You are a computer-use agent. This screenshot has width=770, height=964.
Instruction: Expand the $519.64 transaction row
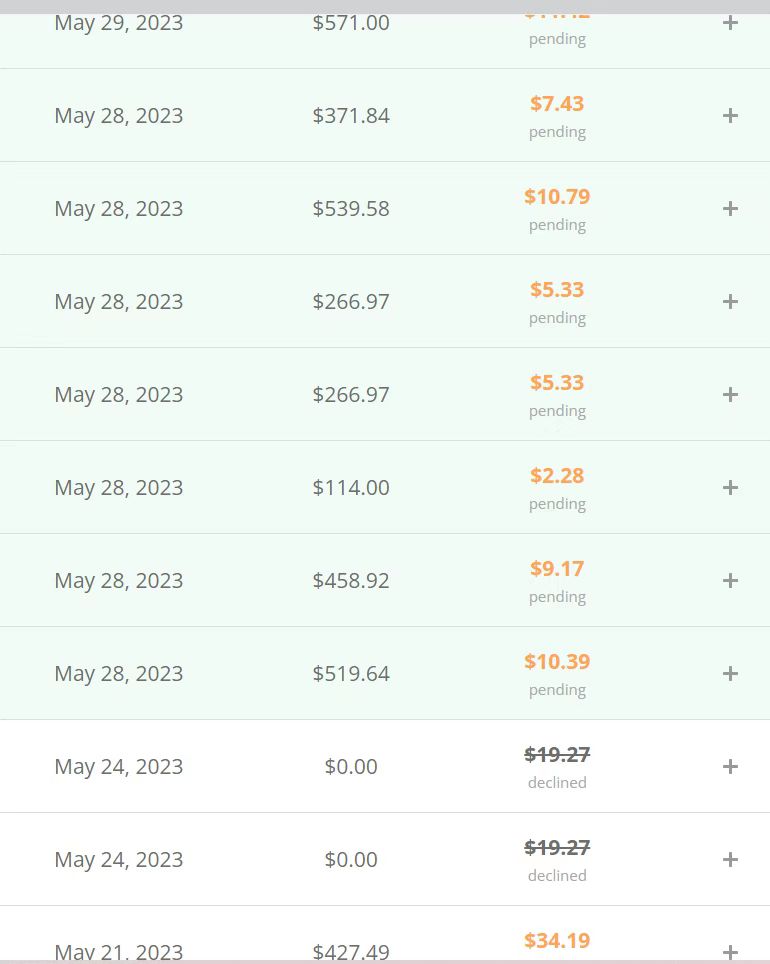click(x=730, y=674)
